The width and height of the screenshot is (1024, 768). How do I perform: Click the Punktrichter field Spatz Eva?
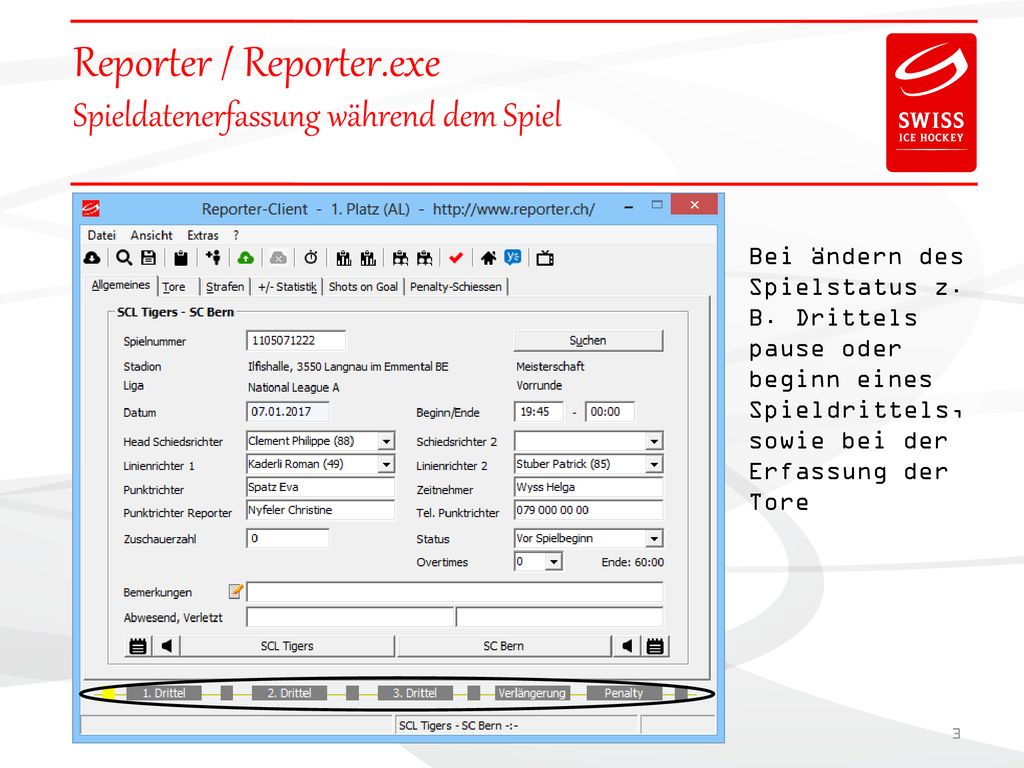(x=321, y=487)
